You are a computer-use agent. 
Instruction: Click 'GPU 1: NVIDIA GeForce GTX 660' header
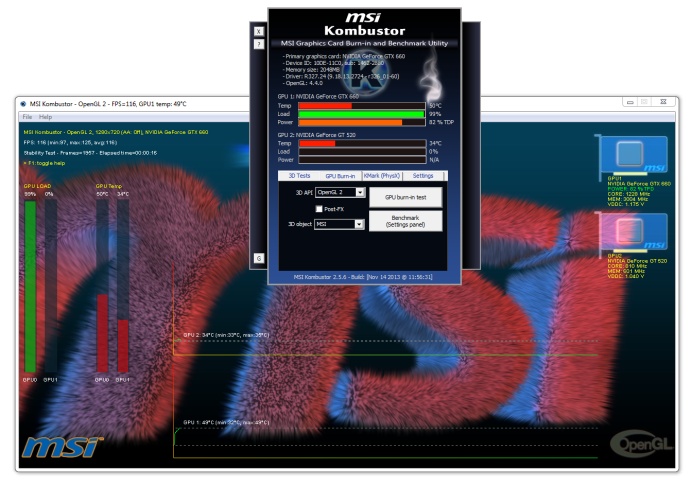click(318, 96)
